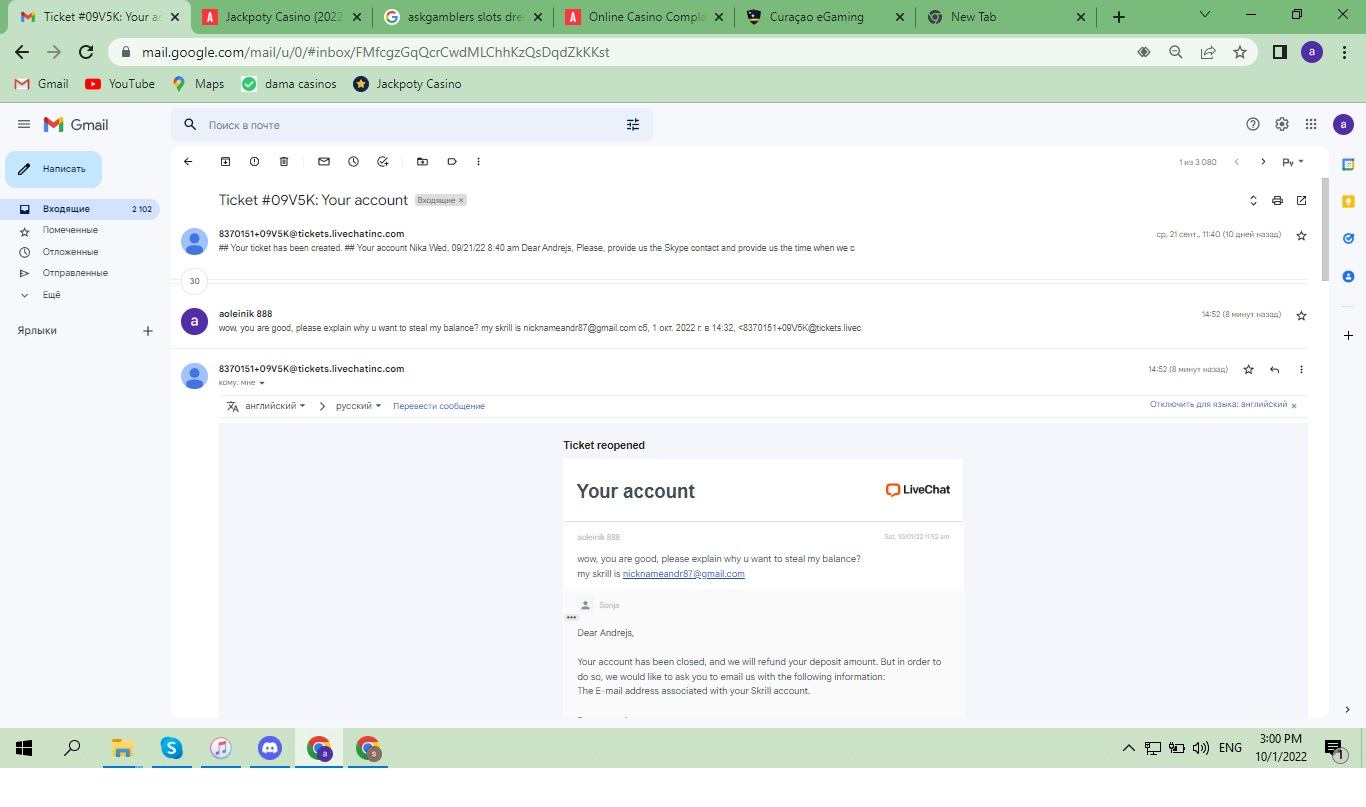Snooze this email using clock icon
The image size is (1366, 807).
[x=353, y=161]
